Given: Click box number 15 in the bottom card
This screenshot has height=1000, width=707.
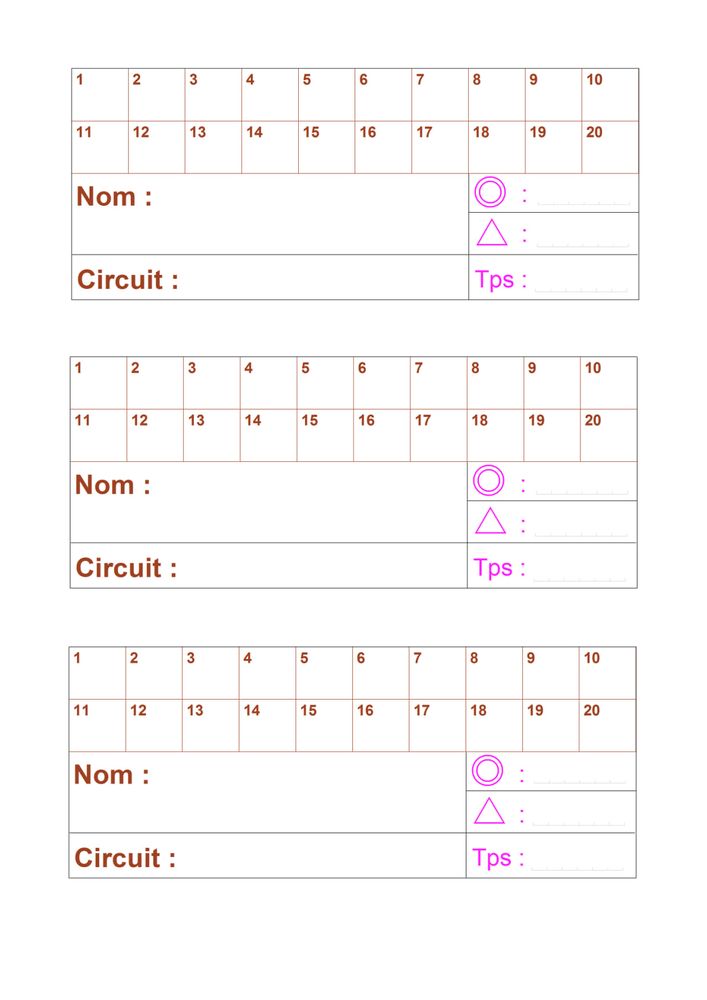Looking at the screenshot, I should click(324, 725).
